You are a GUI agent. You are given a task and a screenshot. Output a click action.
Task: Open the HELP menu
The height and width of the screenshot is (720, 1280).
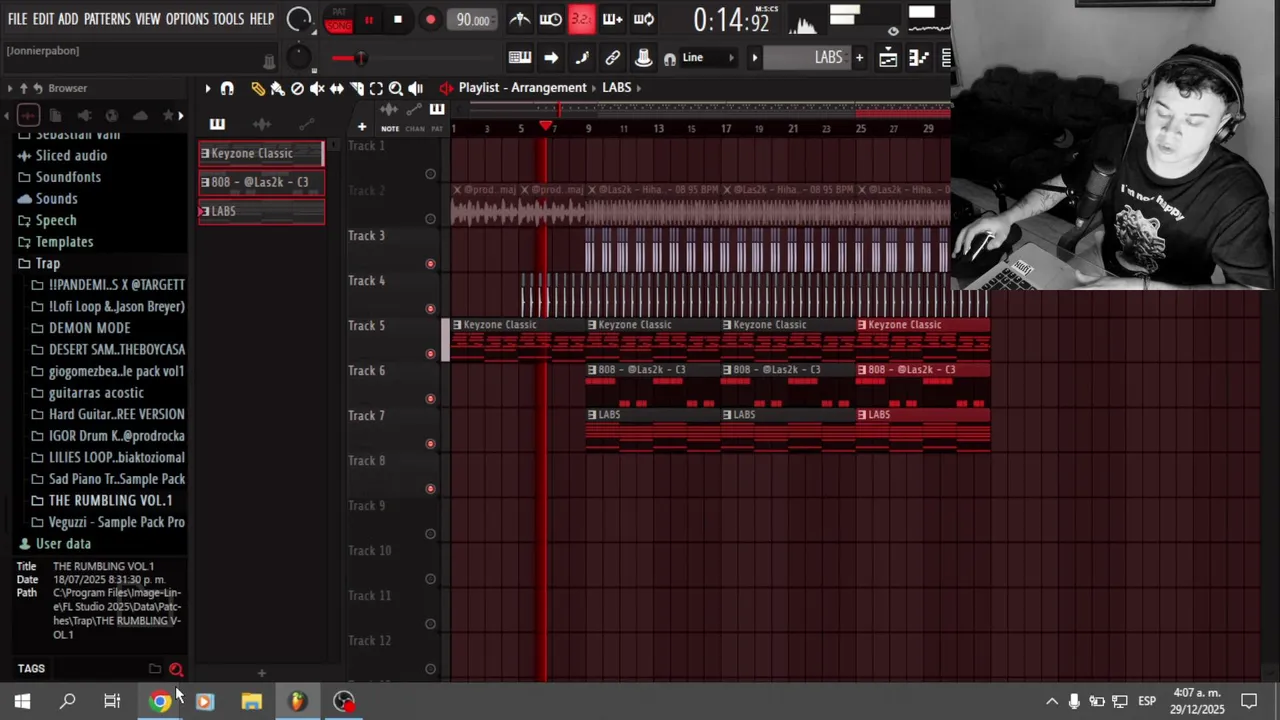click(262, 19)
